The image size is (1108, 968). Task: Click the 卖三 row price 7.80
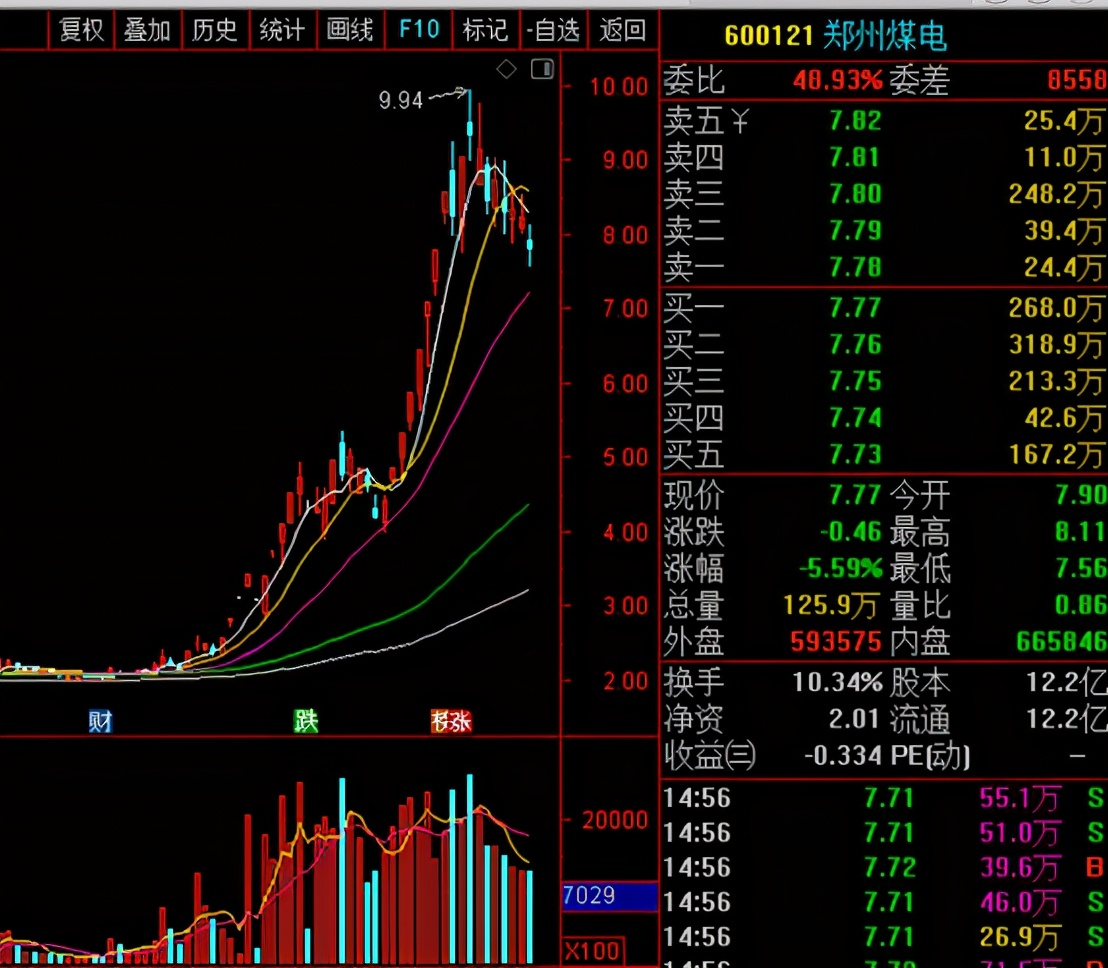(855, 194)
